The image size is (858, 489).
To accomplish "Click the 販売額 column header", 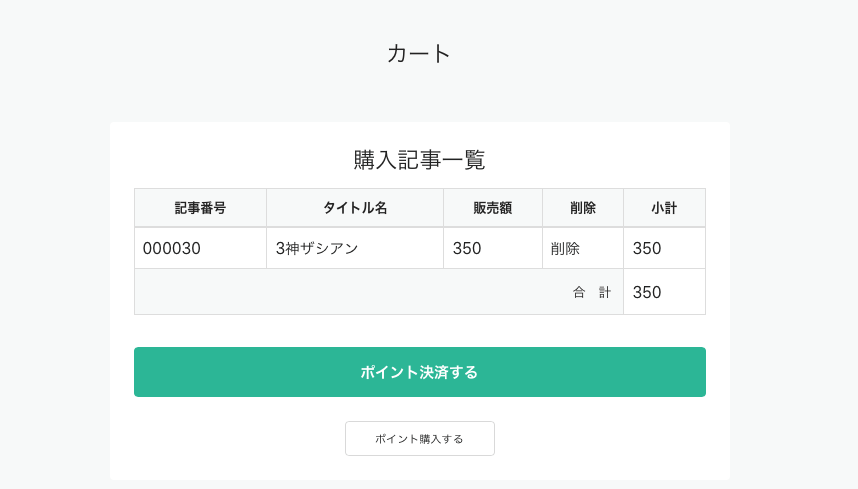I will [492, 208].
